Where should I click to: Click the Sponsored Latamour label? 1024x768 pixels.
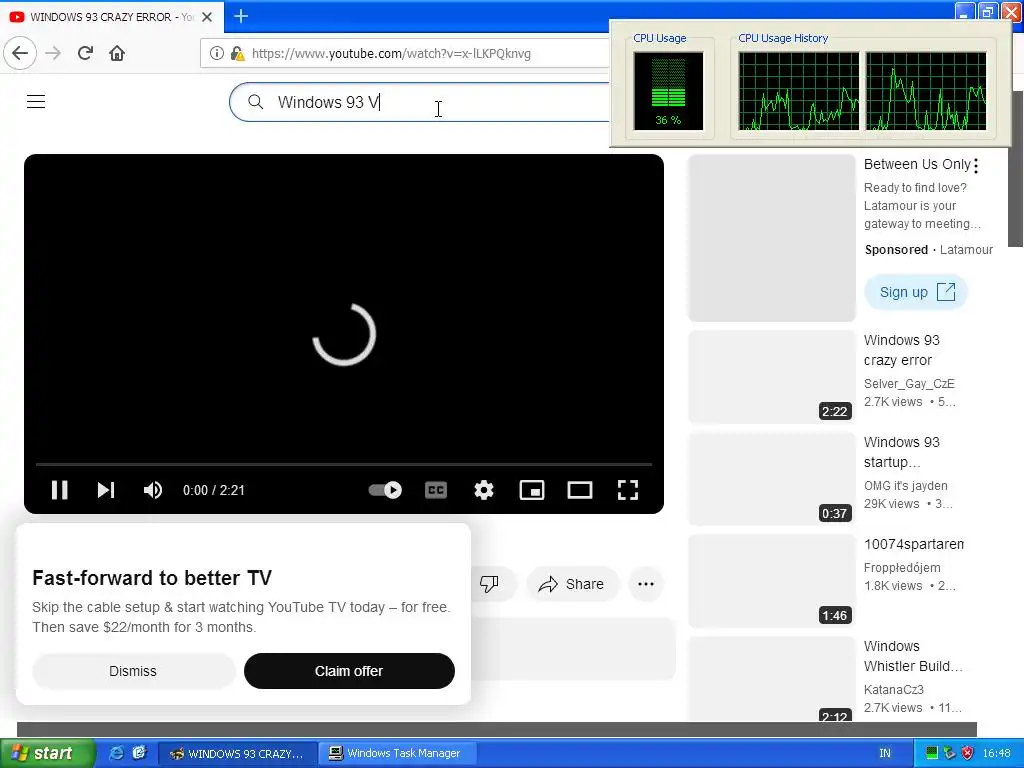pyautogui.click(x=929, y=249)
